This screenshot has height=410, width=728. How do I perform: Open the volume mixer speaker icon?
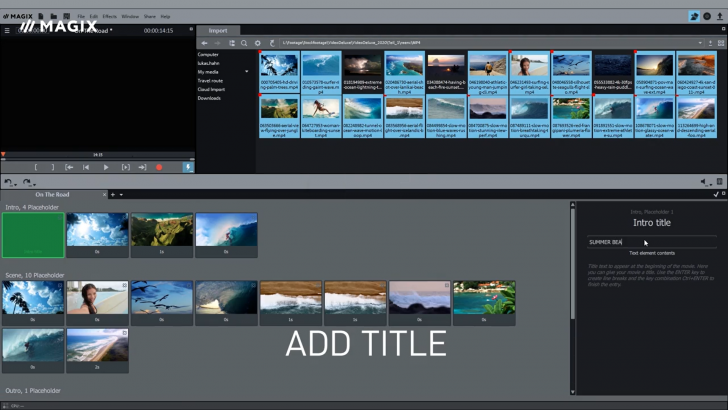click(704, 182)
